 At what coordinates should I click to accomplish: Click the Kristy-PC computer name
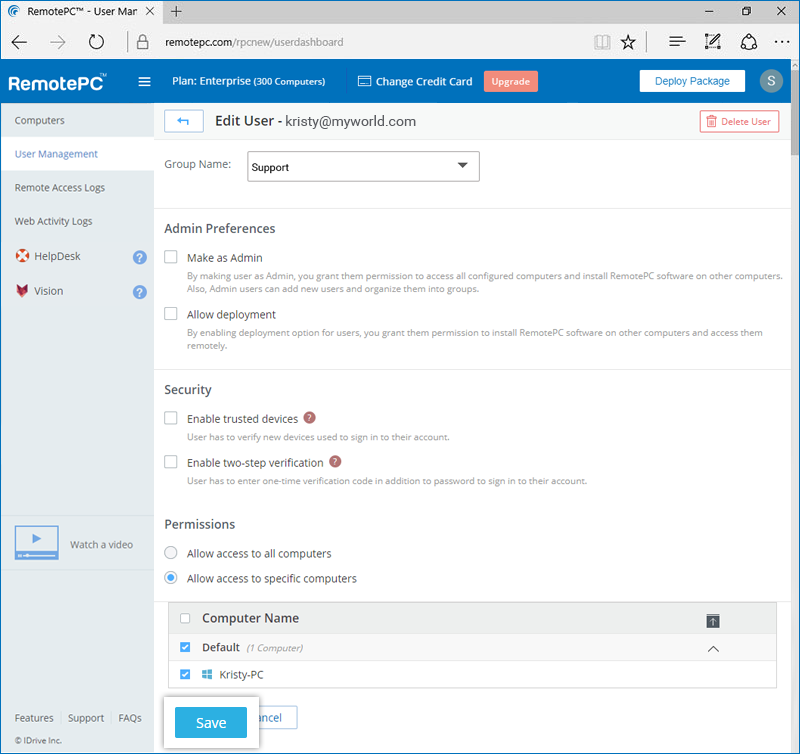point(241,674)
